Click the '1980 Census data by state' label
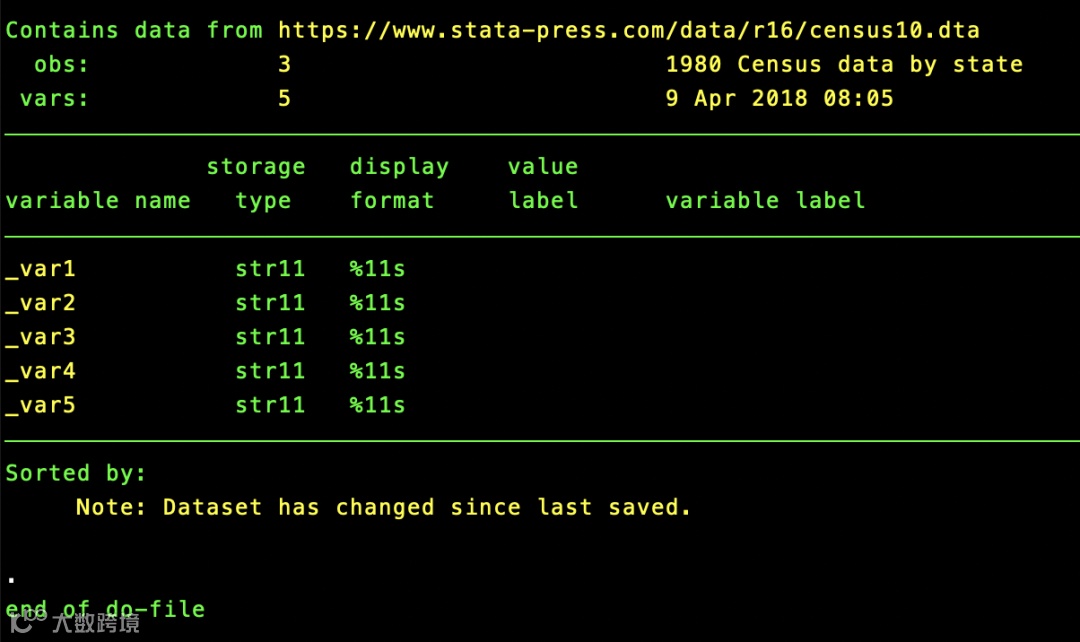The height and width of the screenshot is (642, 1080). click(844, 65)
